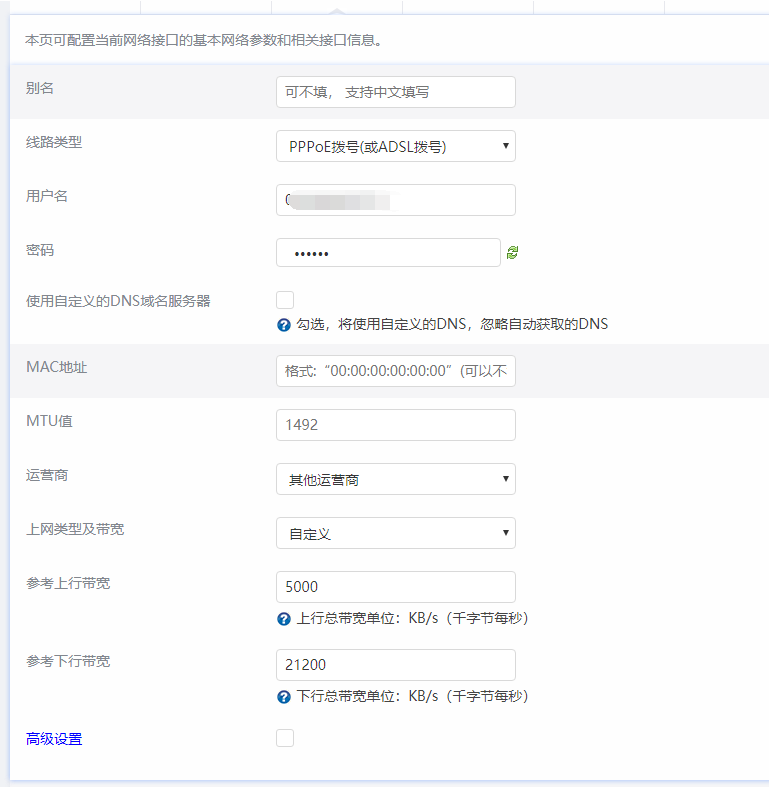Click the 勾选，将使用自定义的DNS hint text

coord(452,325)
